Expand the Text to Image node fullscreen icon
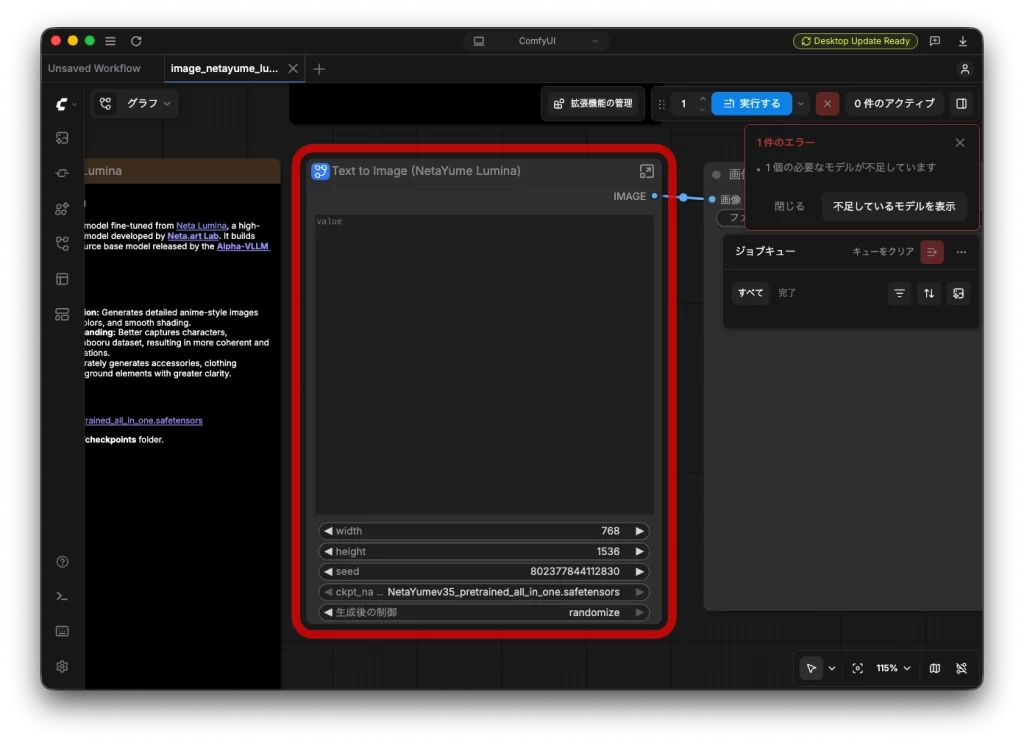Screen dimensions: 1024x744 646,171
